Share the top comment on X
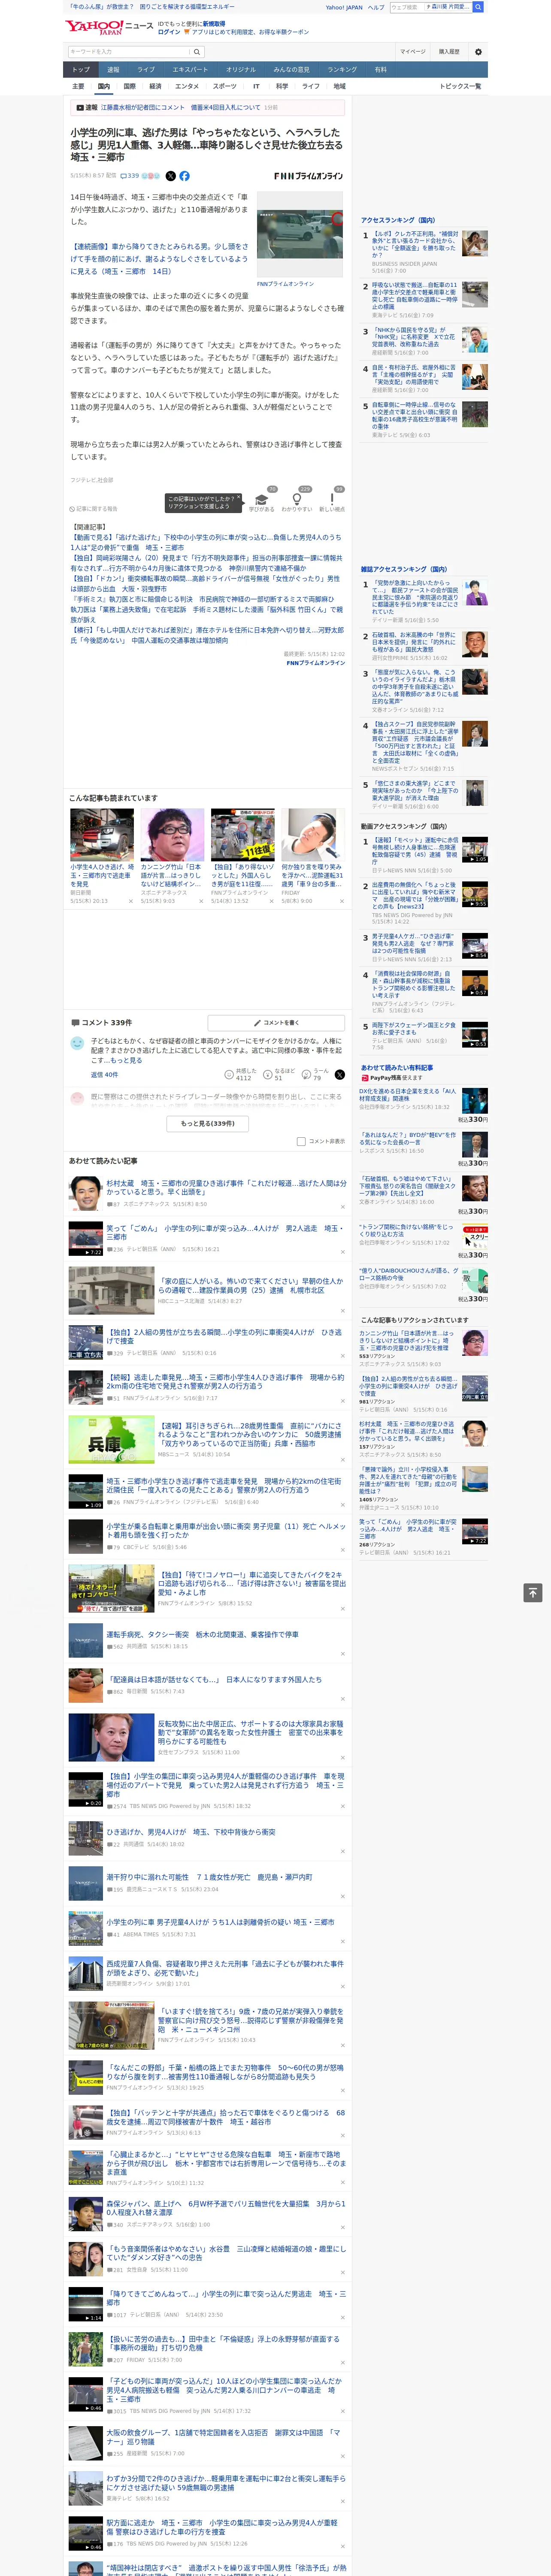551x2576 pixels. tap(339, 1075)
